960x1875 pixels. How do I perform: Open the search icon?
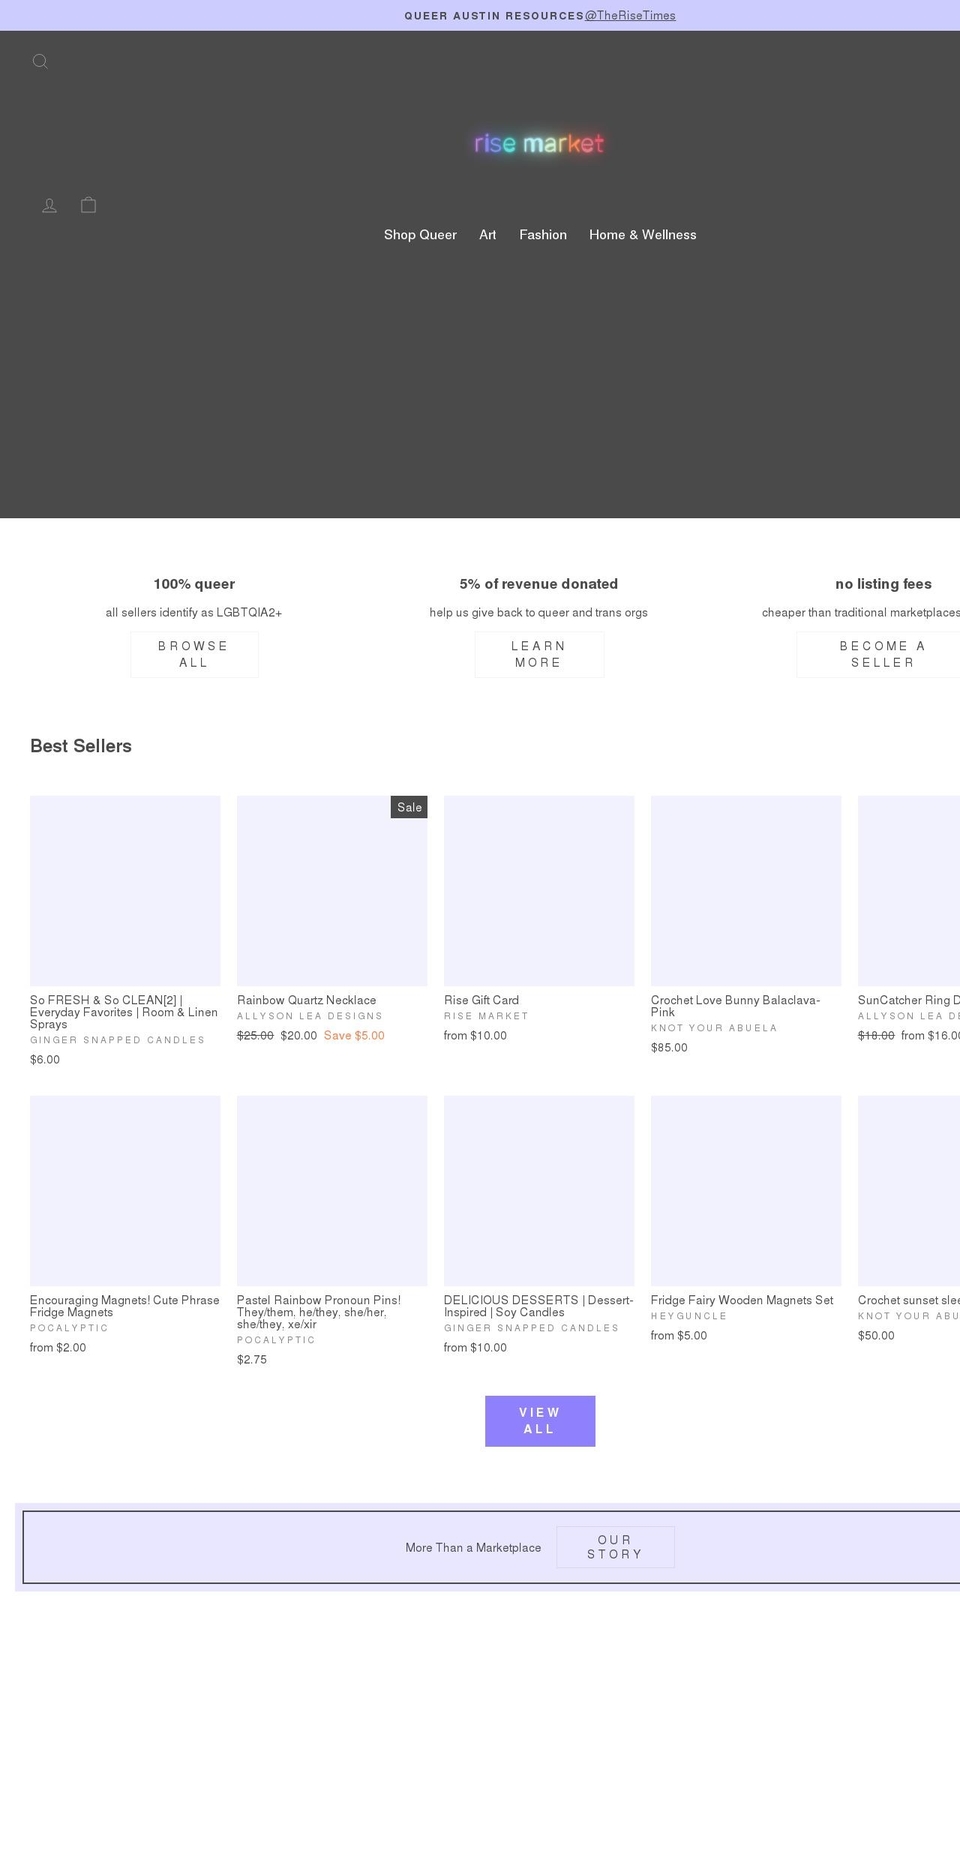(40, 61)
